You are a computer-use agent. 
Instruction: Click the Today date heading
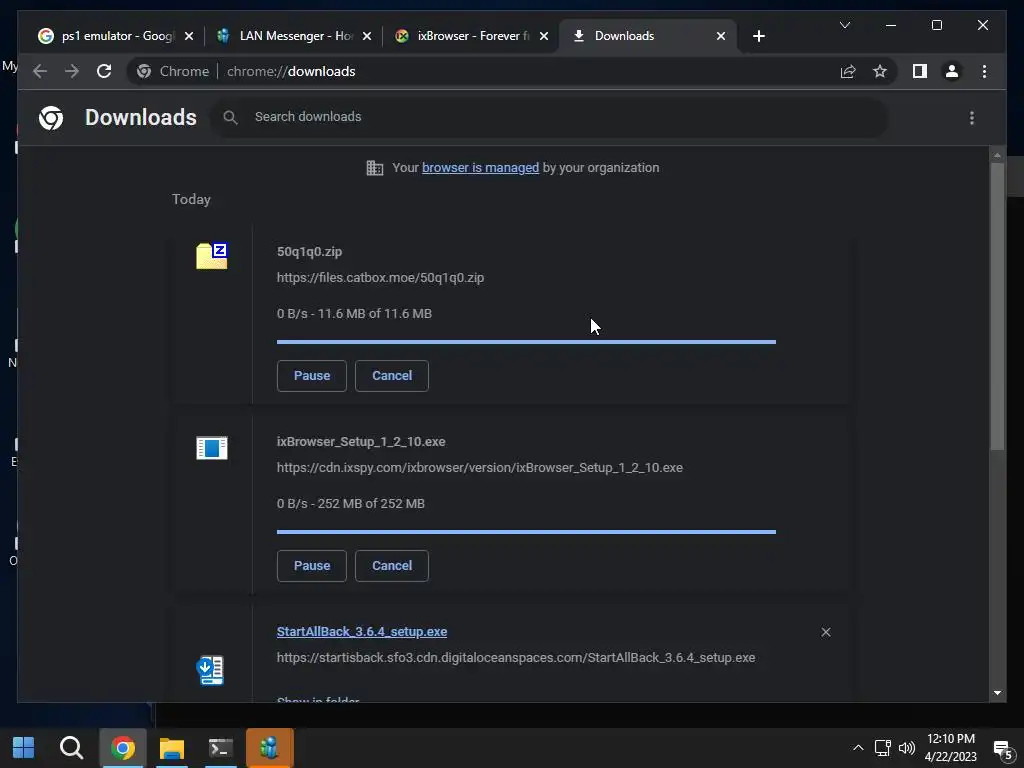191,199
